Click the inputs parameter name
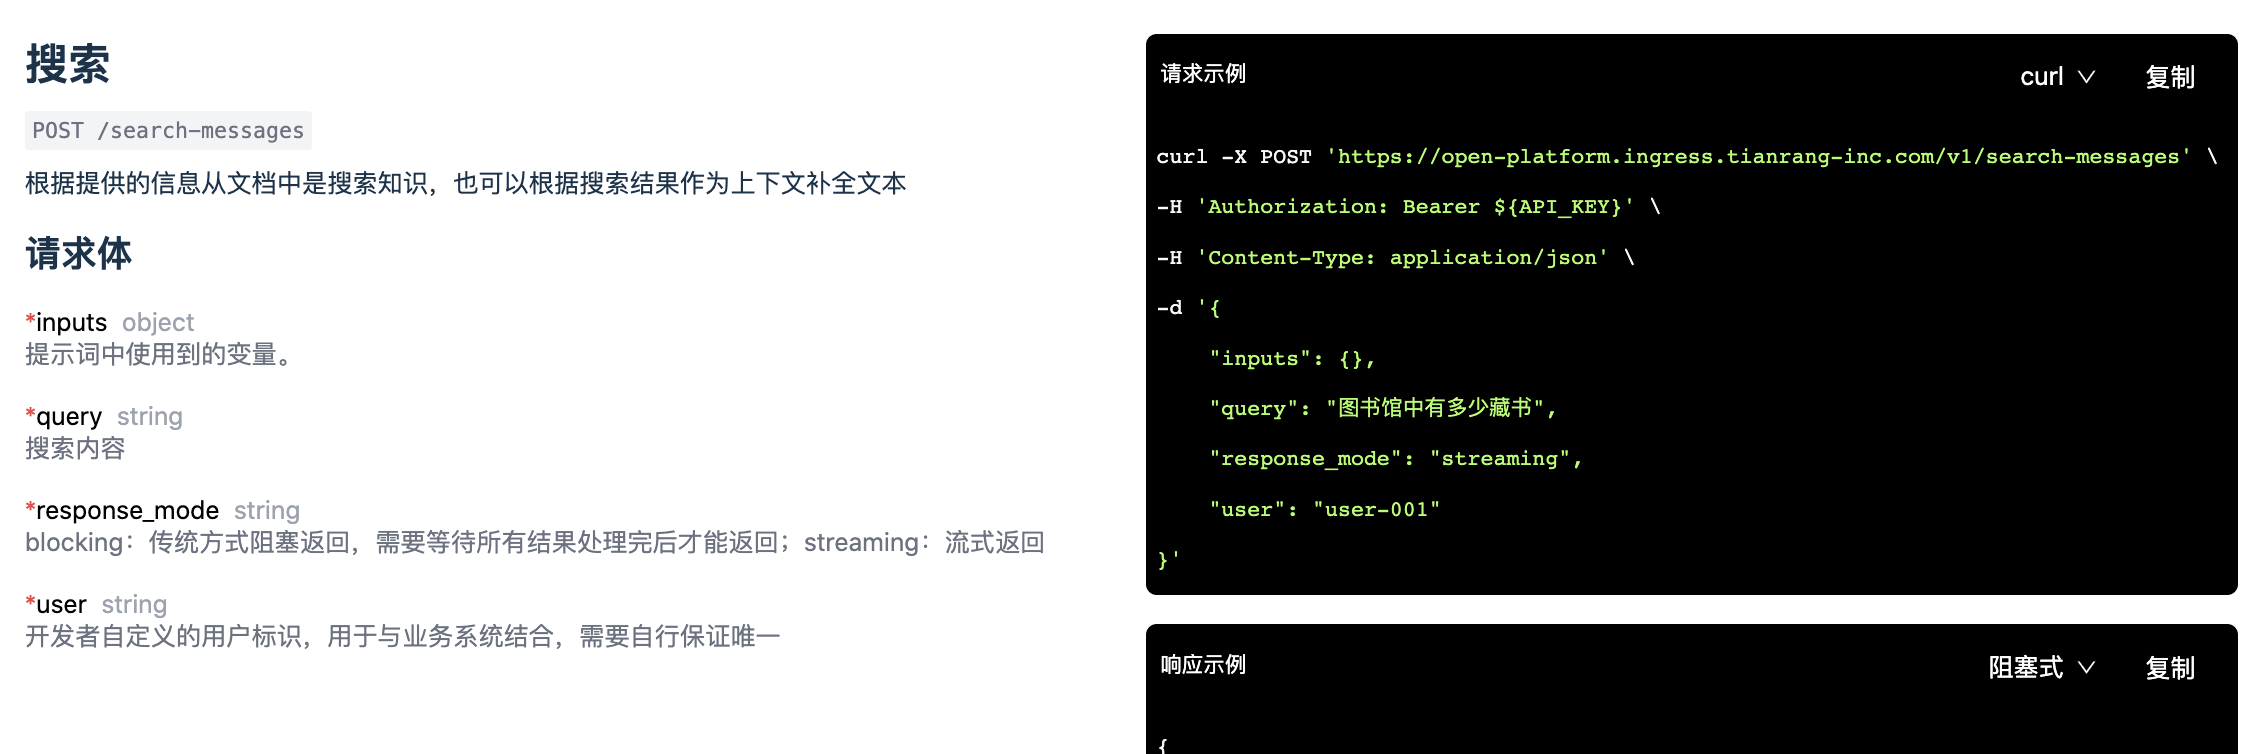The height and width of the screenshot is (754, 2246). 71,322
